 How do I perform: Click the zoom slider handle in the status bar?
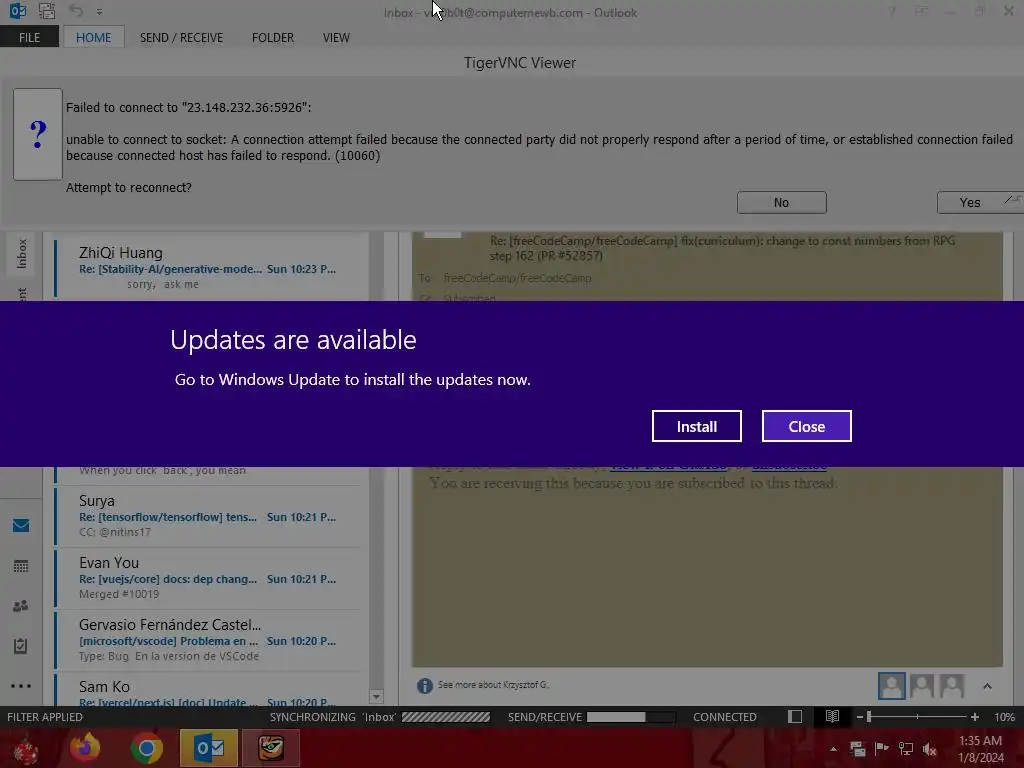click(x=869, y=717)
